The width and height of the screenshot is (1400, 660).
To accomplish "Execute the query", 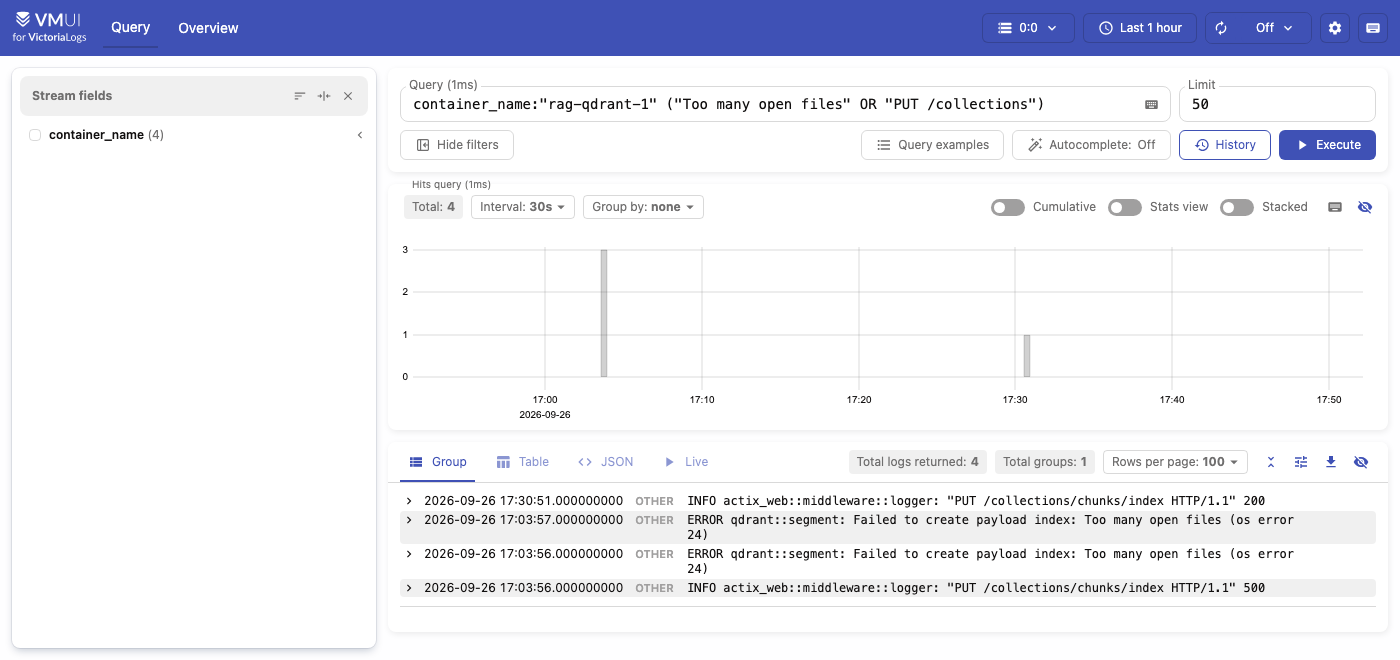I will click(1327, 145).
